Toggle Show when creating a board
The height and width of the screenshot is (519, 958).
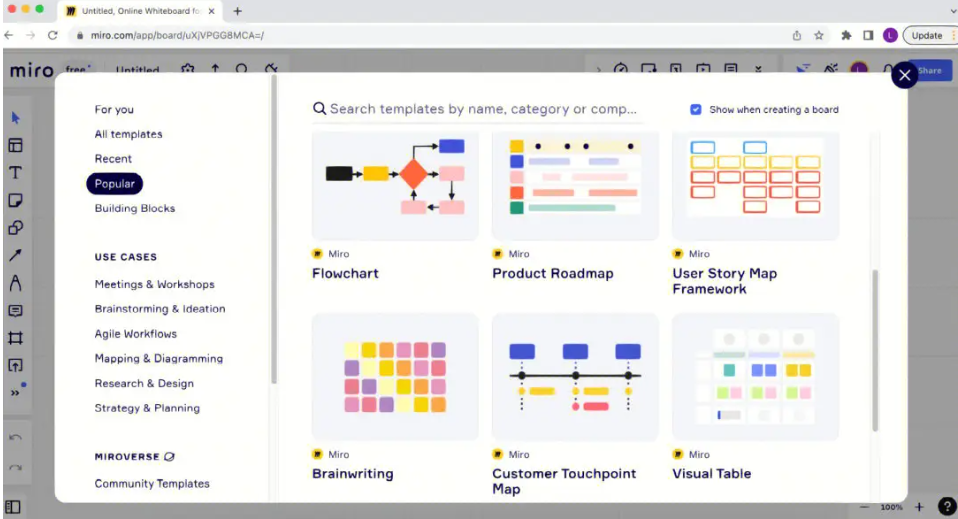coord(696,109)
